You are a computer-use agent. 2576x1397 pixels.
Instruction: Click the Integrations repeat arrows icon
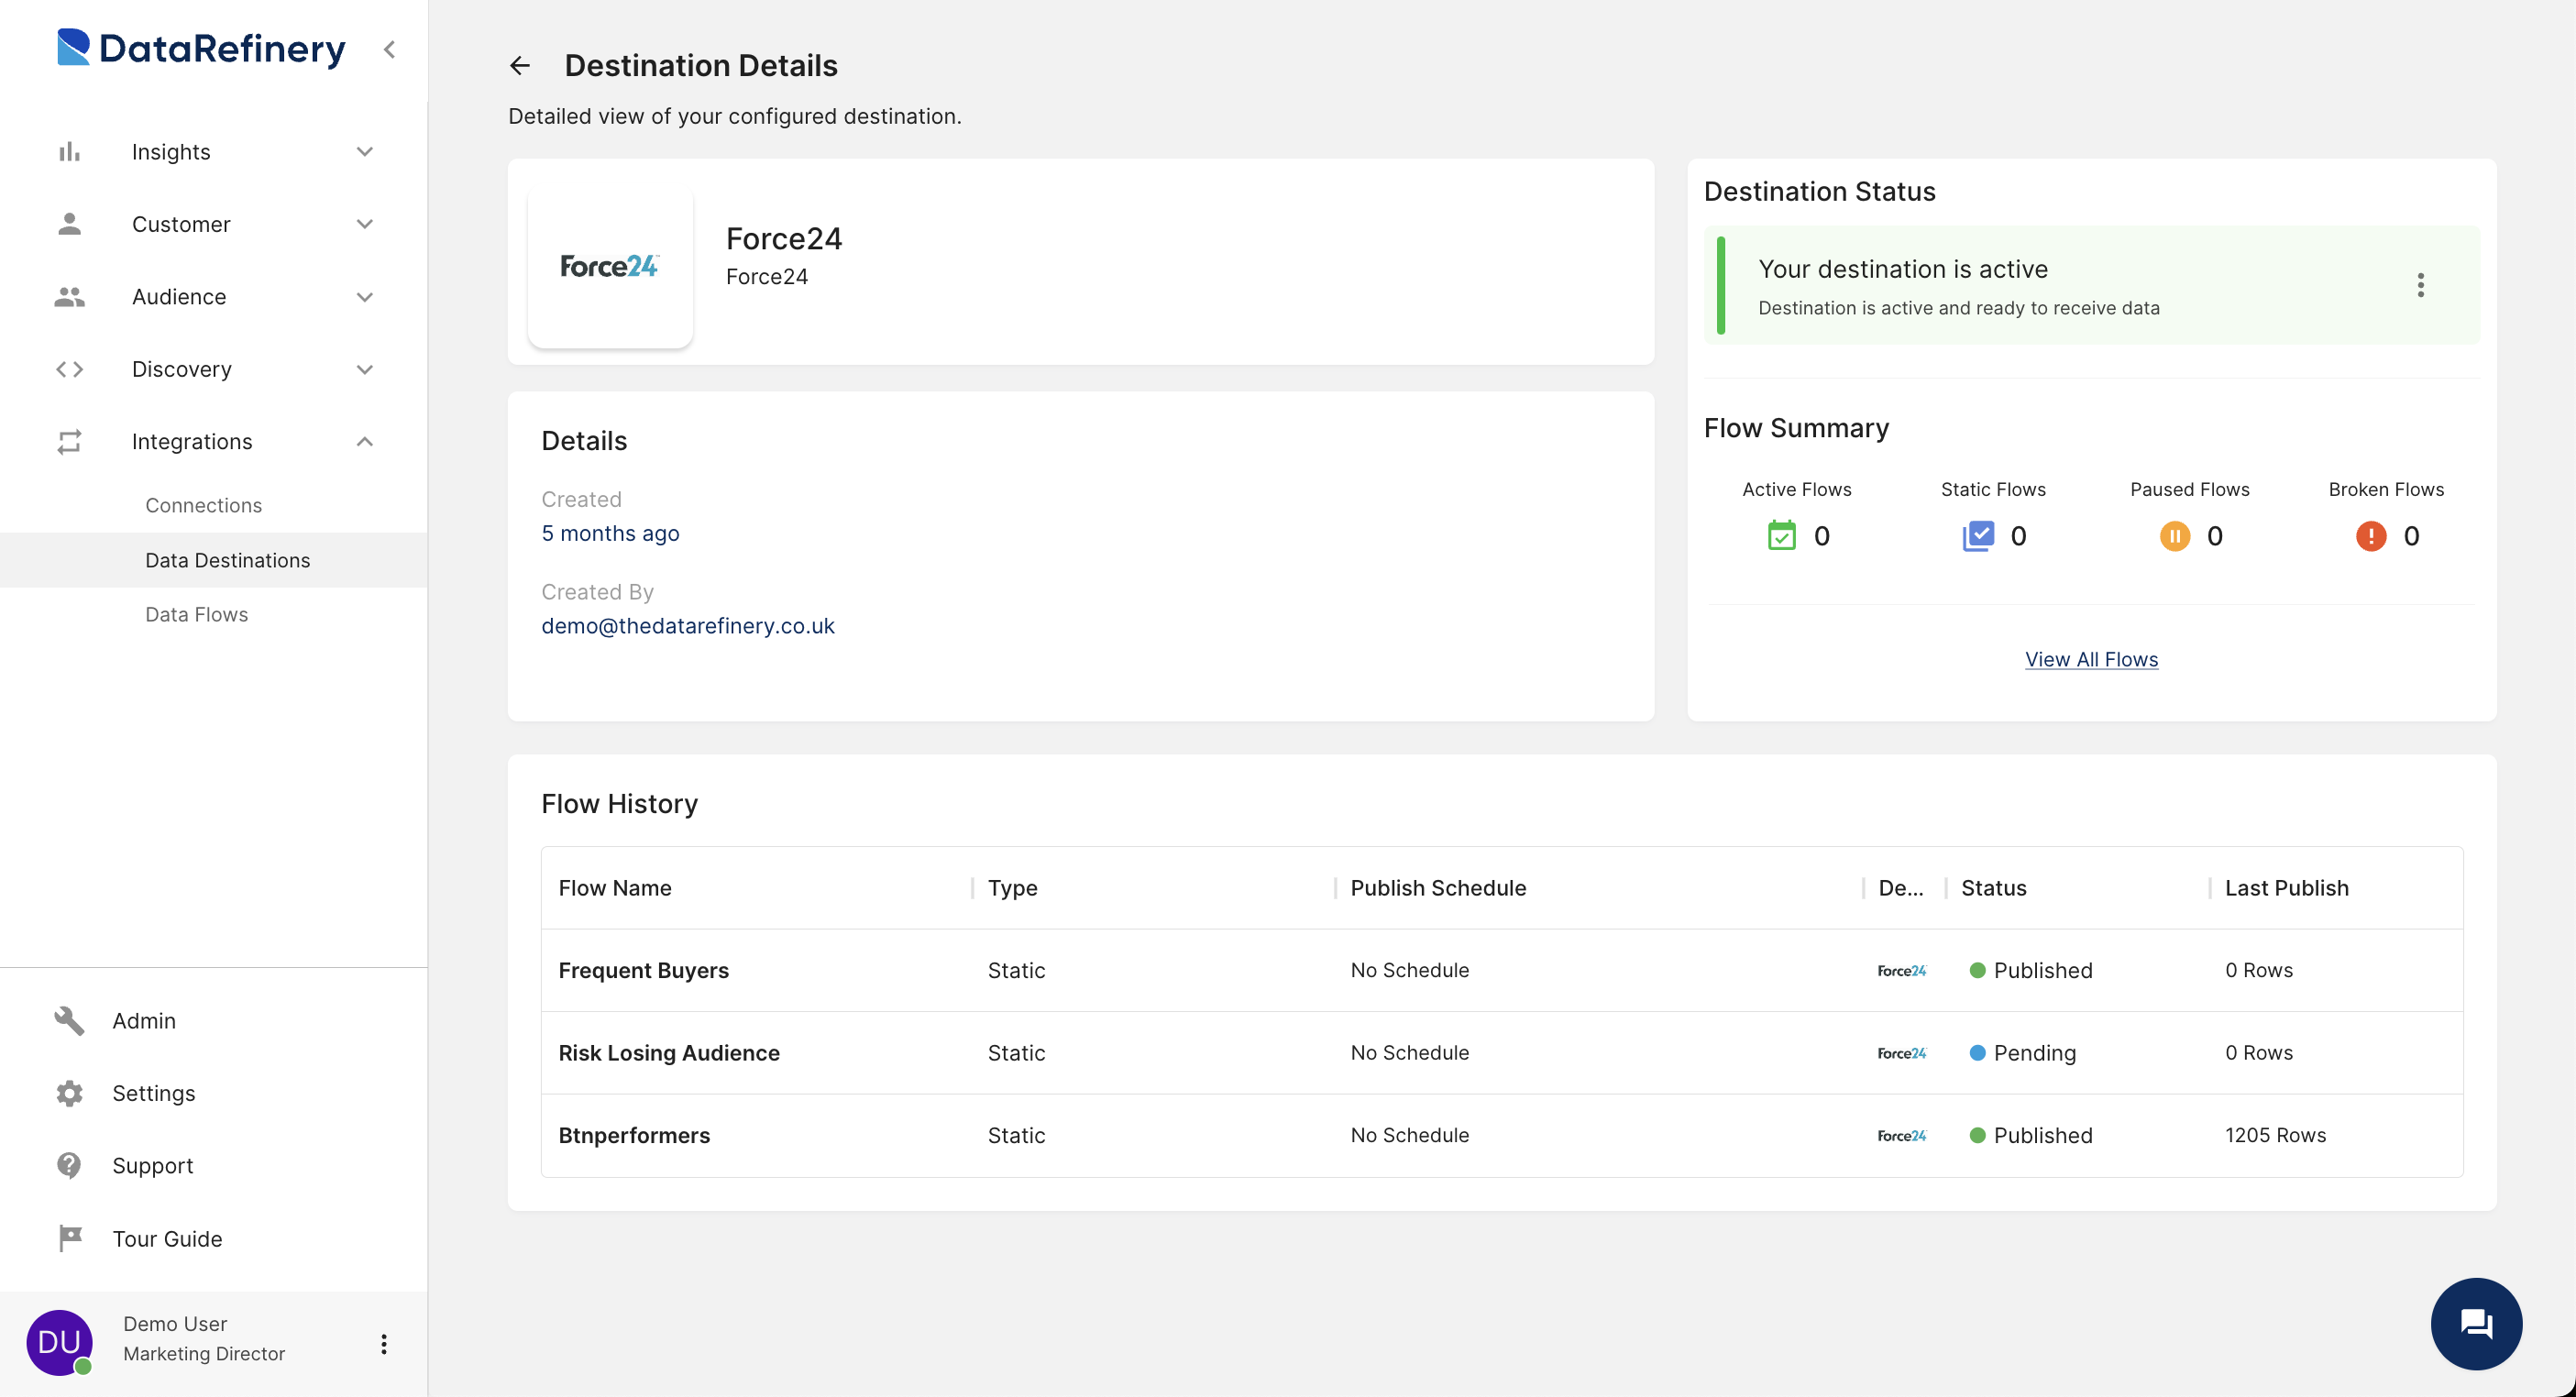click(x=69, y=442)
